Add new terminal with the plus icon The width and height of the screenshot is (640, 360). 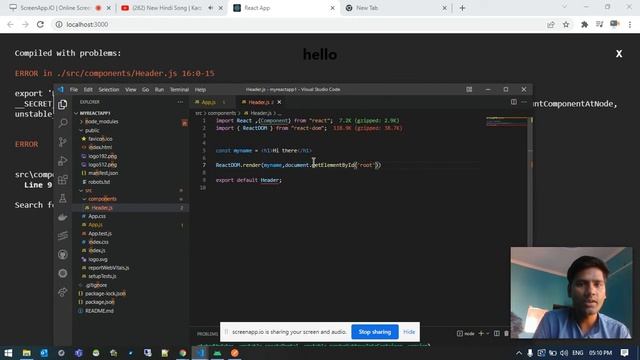pyautogui.click(x=481, y=333)
